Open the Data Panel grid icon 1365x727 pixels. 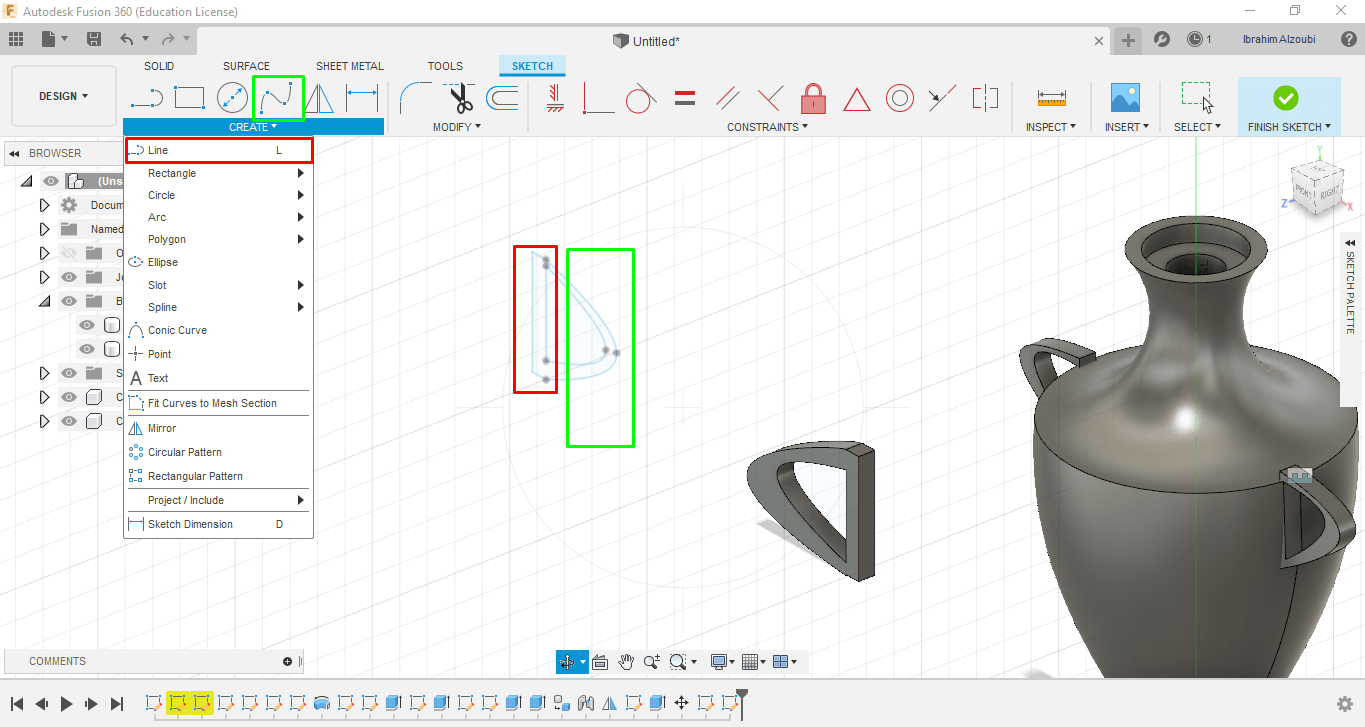coord(16,39)
